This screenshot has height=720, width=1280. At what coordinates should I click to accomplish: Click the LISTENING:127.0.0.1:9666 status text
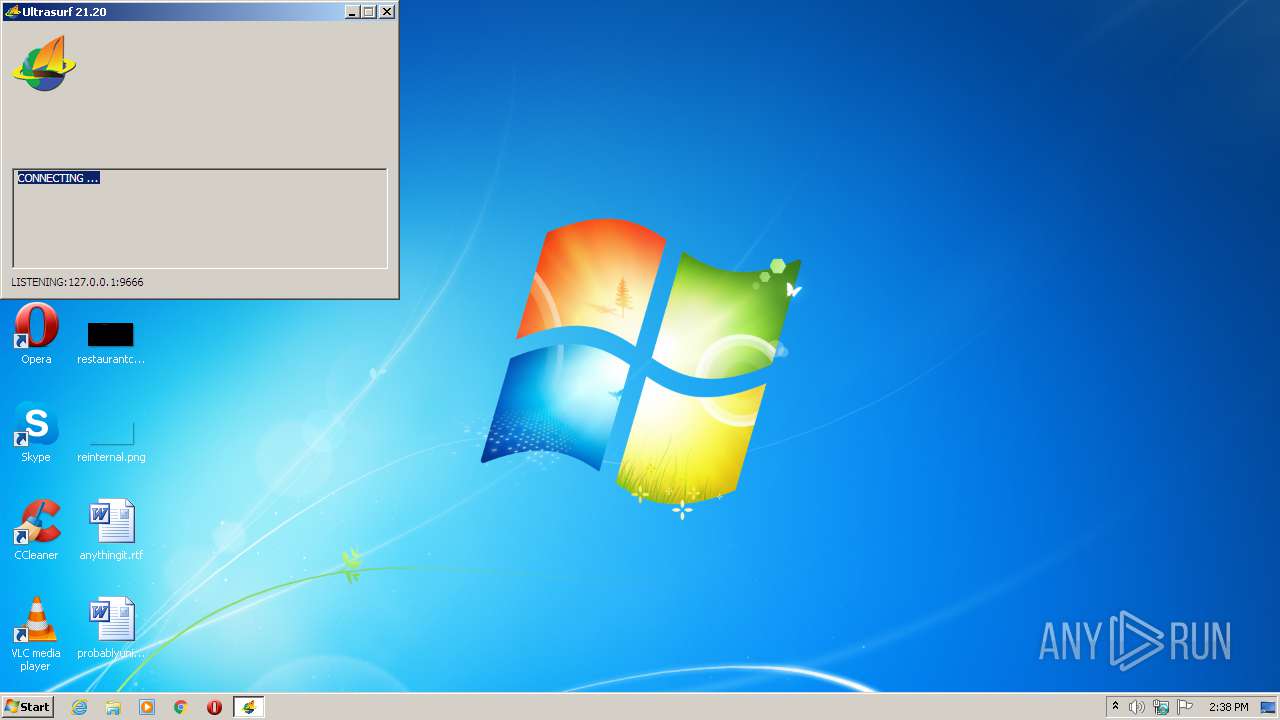(x=77, y=282)
